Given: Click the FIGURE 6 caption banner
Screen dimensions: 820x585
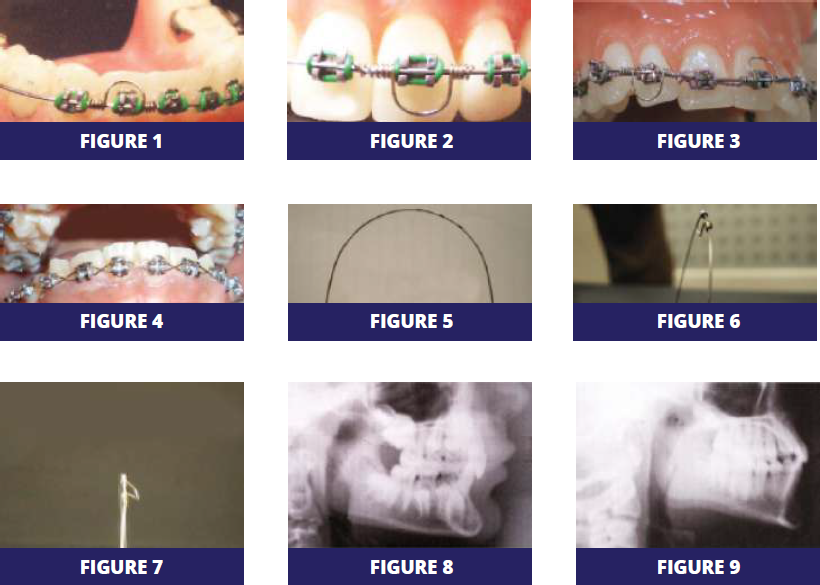Looking at the screenshot, I should (694, 322).
